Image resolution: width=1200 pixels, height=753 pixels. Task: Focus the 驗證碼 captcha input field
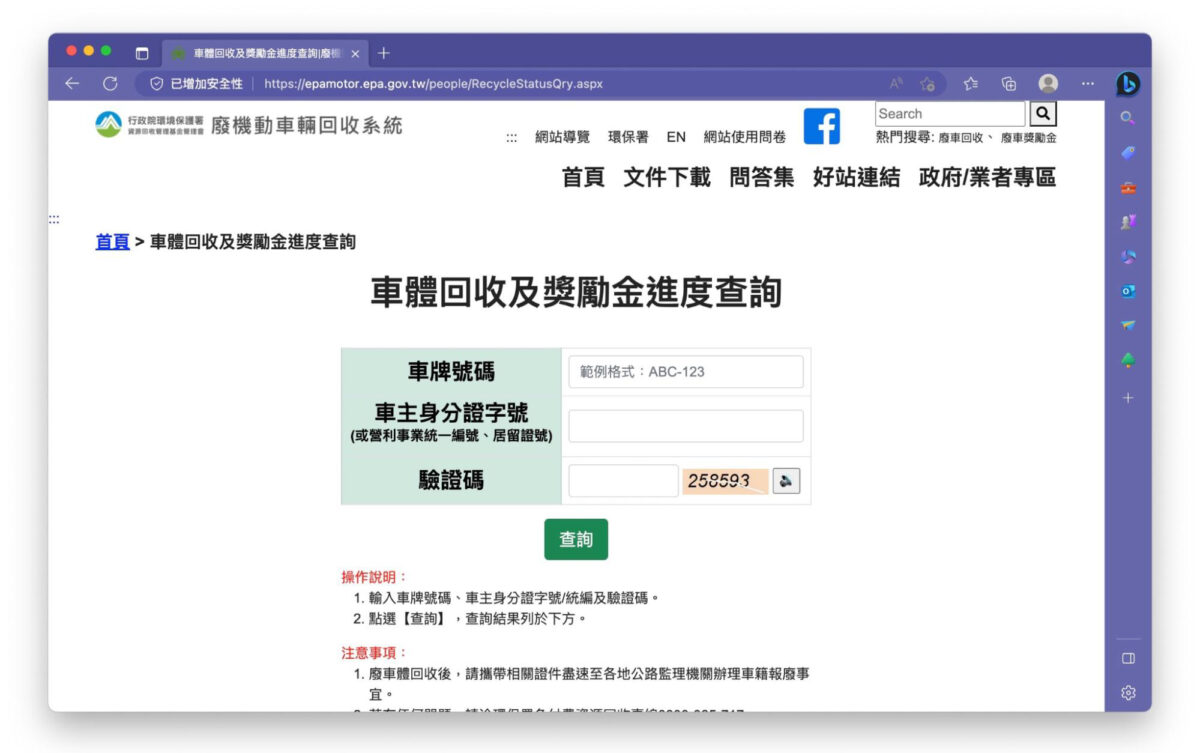(x=624, y=481)
